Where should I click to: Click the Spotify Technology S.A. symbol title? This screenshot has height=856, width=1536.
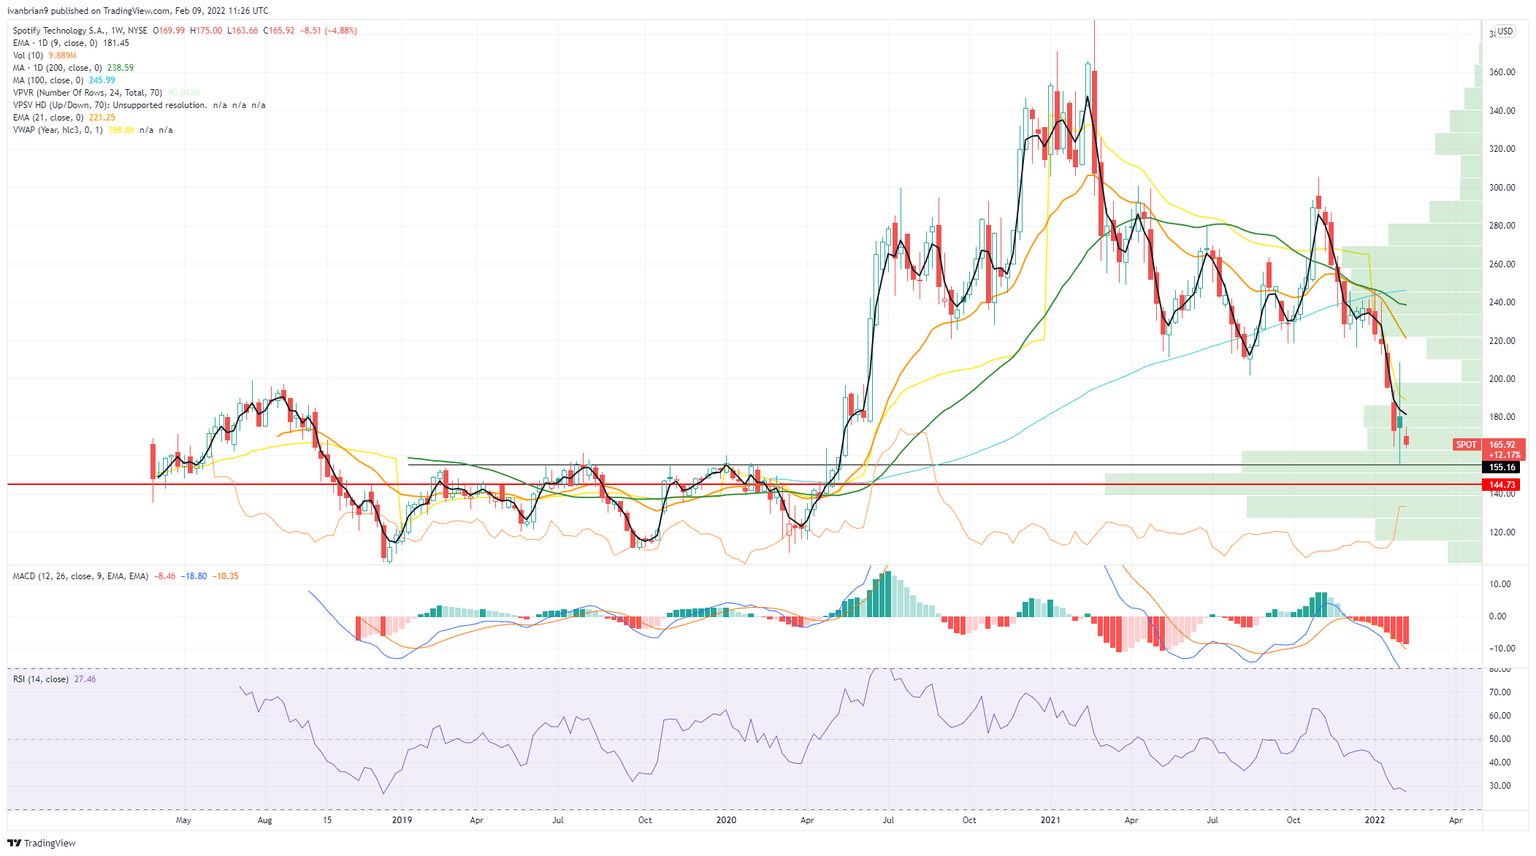(x=80, y=30)
